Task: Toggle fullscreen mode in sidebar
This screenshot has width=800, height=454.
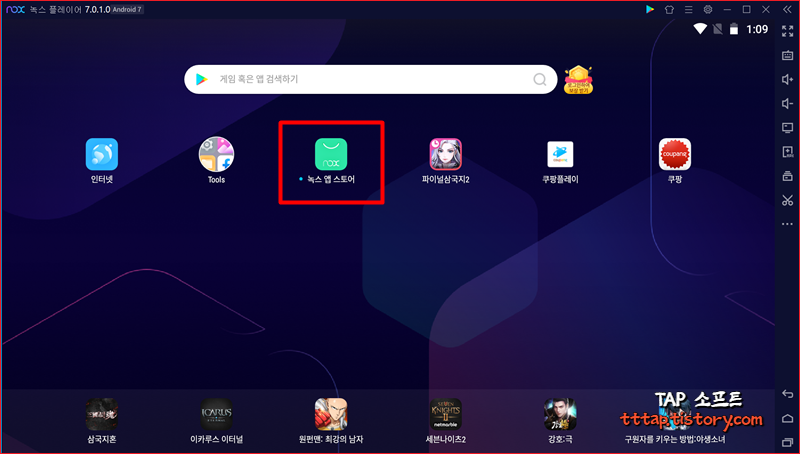Action: (x=788, y=31)
